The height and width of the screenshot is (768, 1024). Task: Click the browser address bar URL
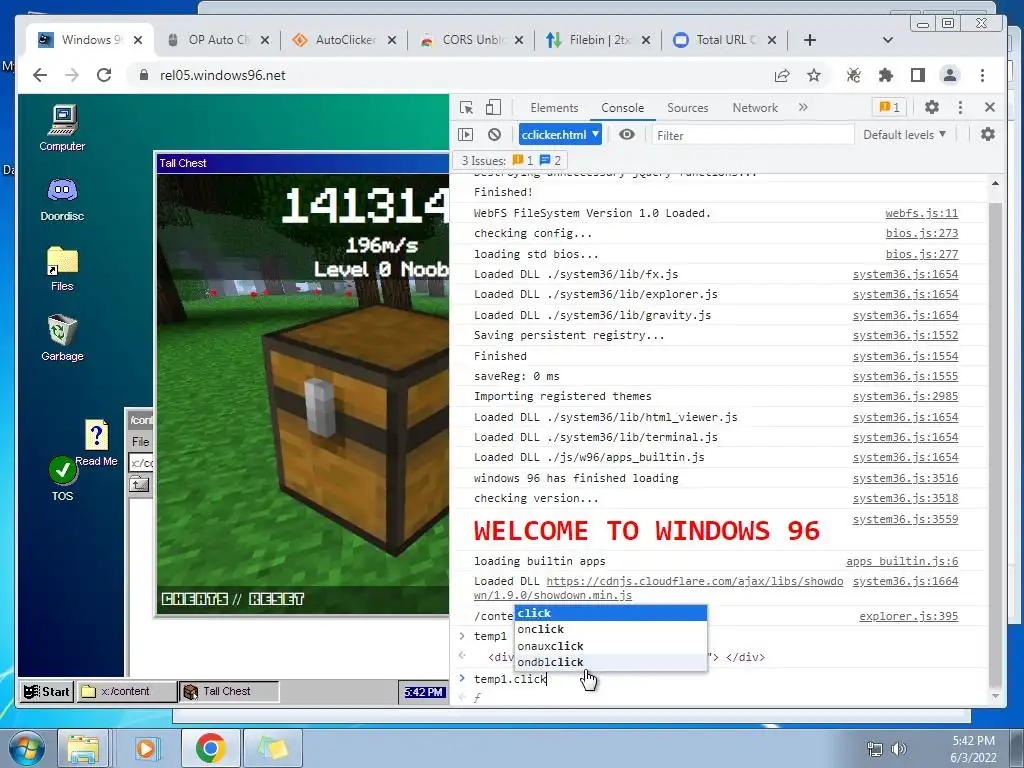point(223,75)
